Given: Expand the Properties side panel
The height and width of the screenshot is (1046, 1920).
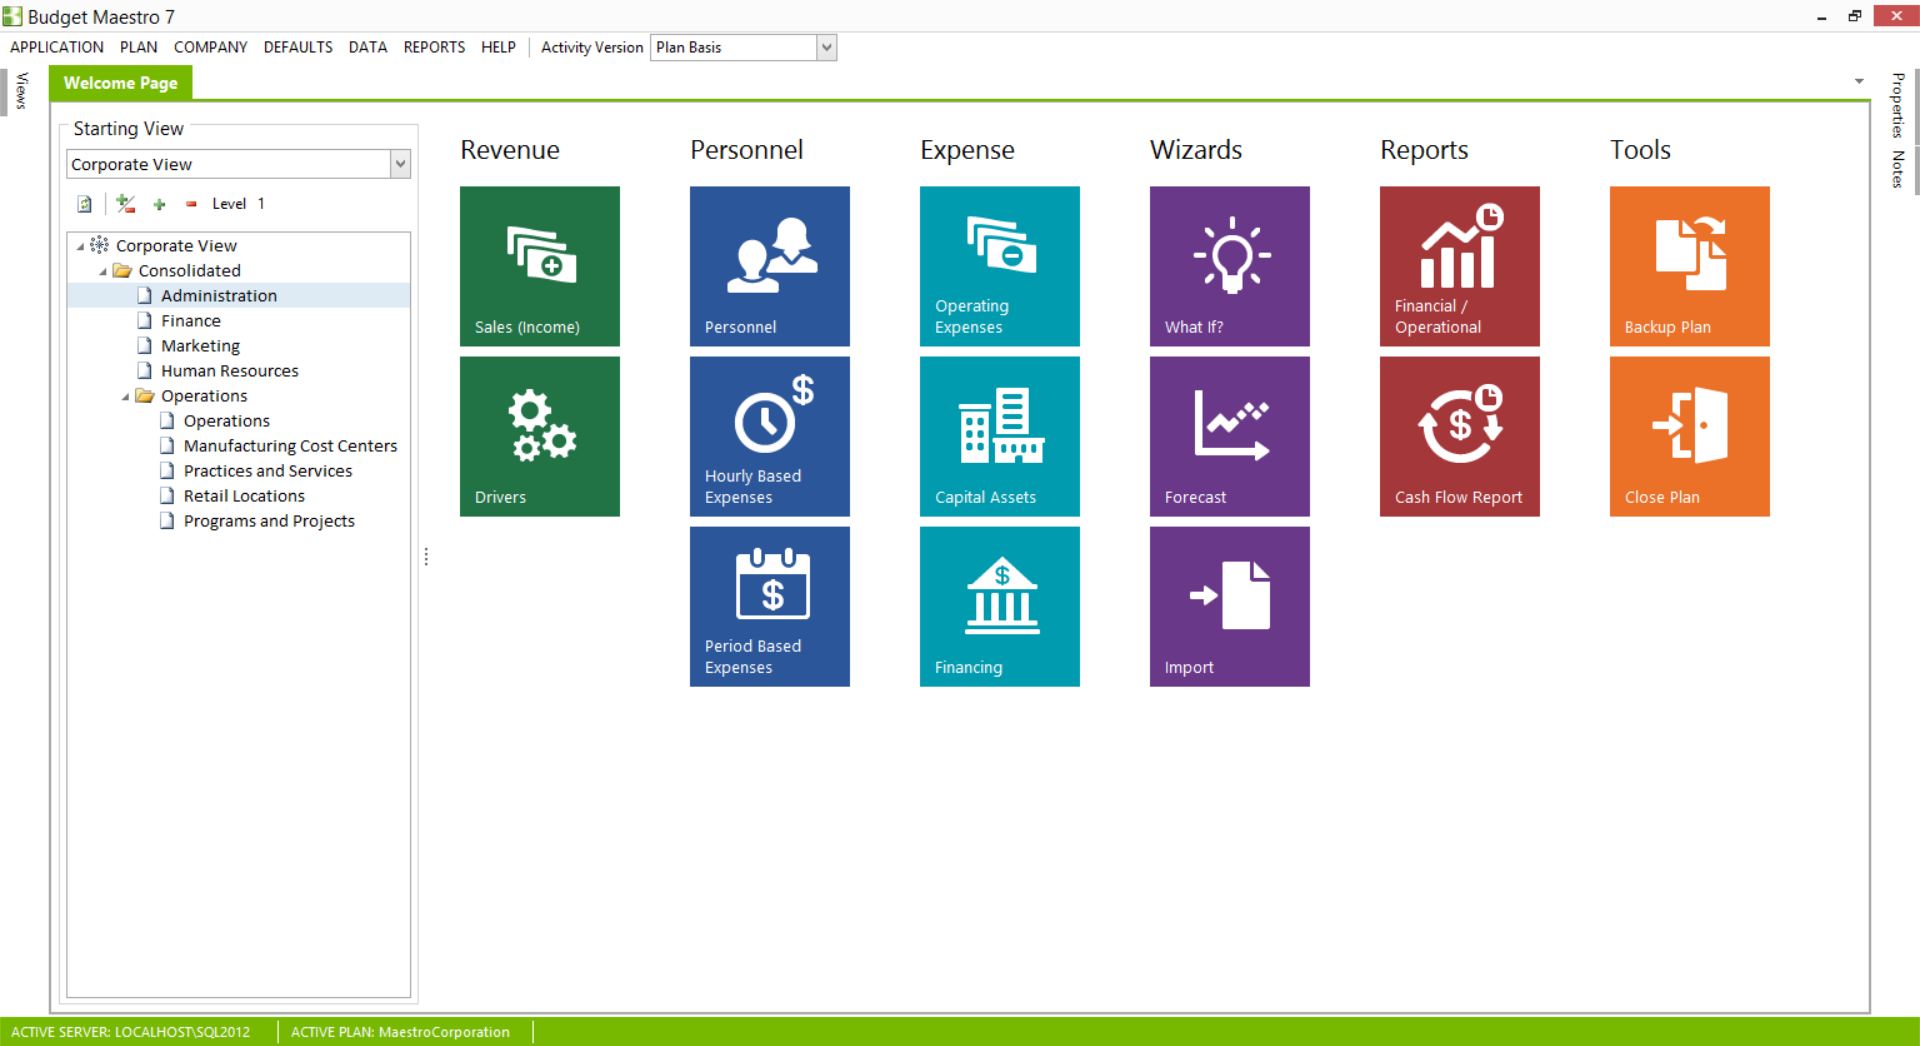Looking at the screenshot, I should point(1897,105).
